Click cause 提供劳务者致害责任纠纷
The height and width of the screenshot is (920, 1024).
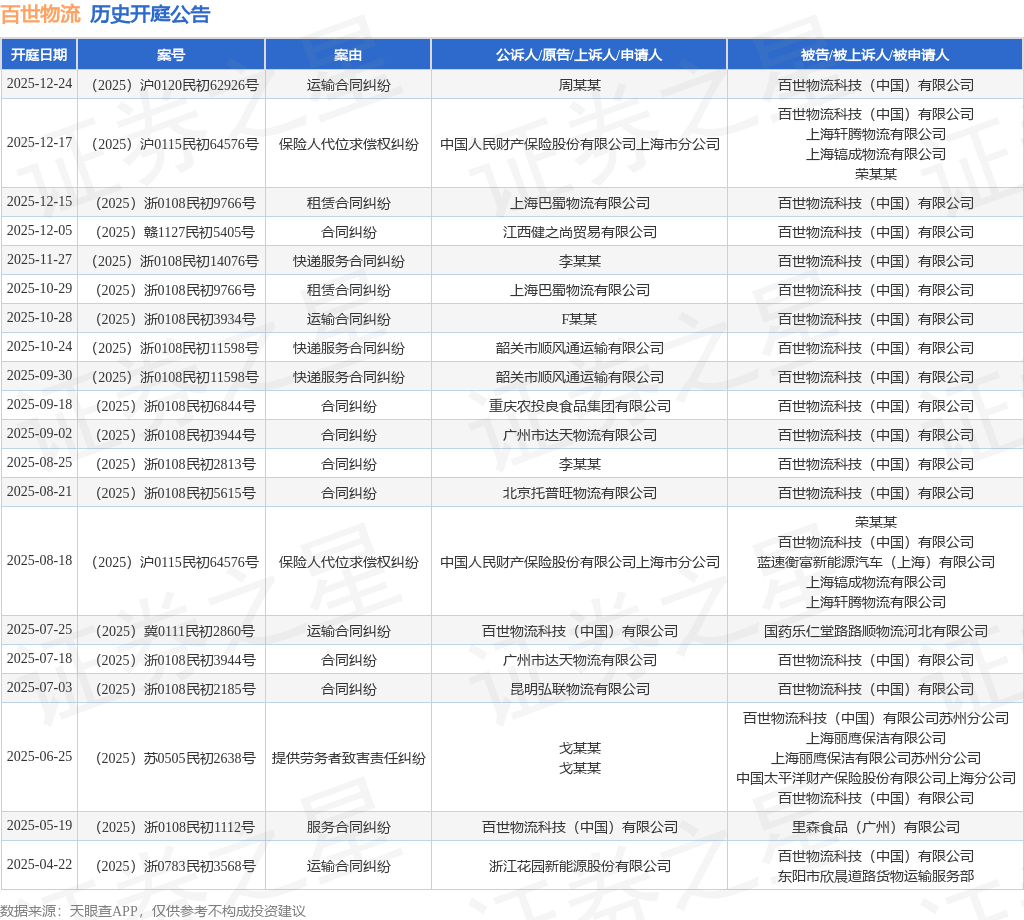pos(348,758)
